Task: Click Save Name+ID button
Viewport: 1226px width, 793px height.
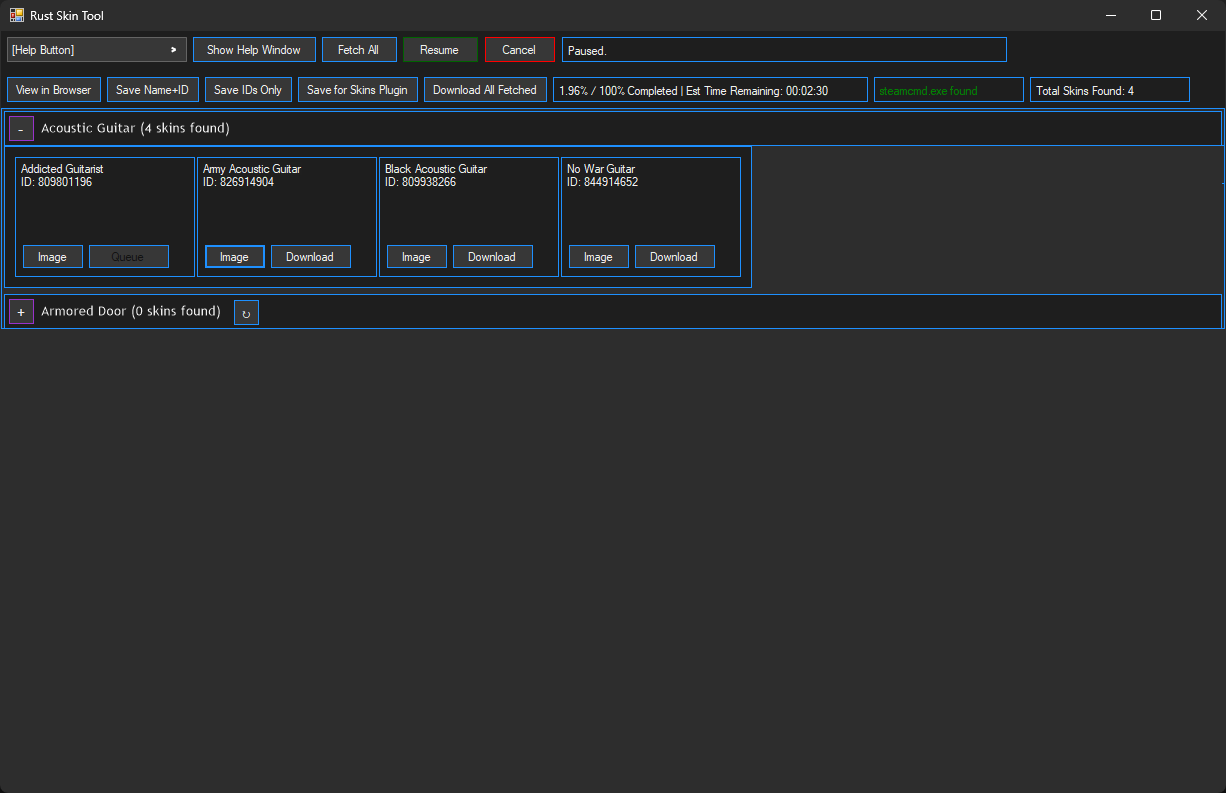Action: [x=152, y=89]
